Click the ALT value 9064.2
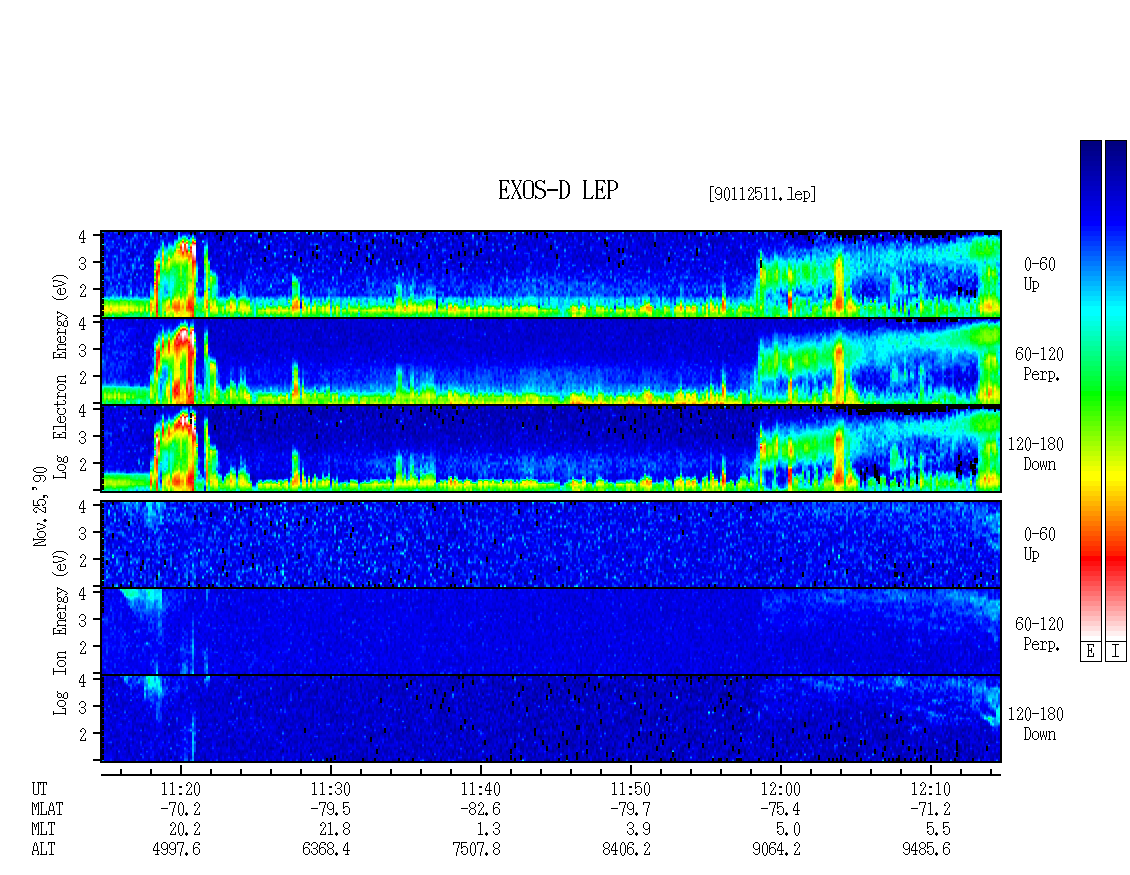 pos(776,850)
